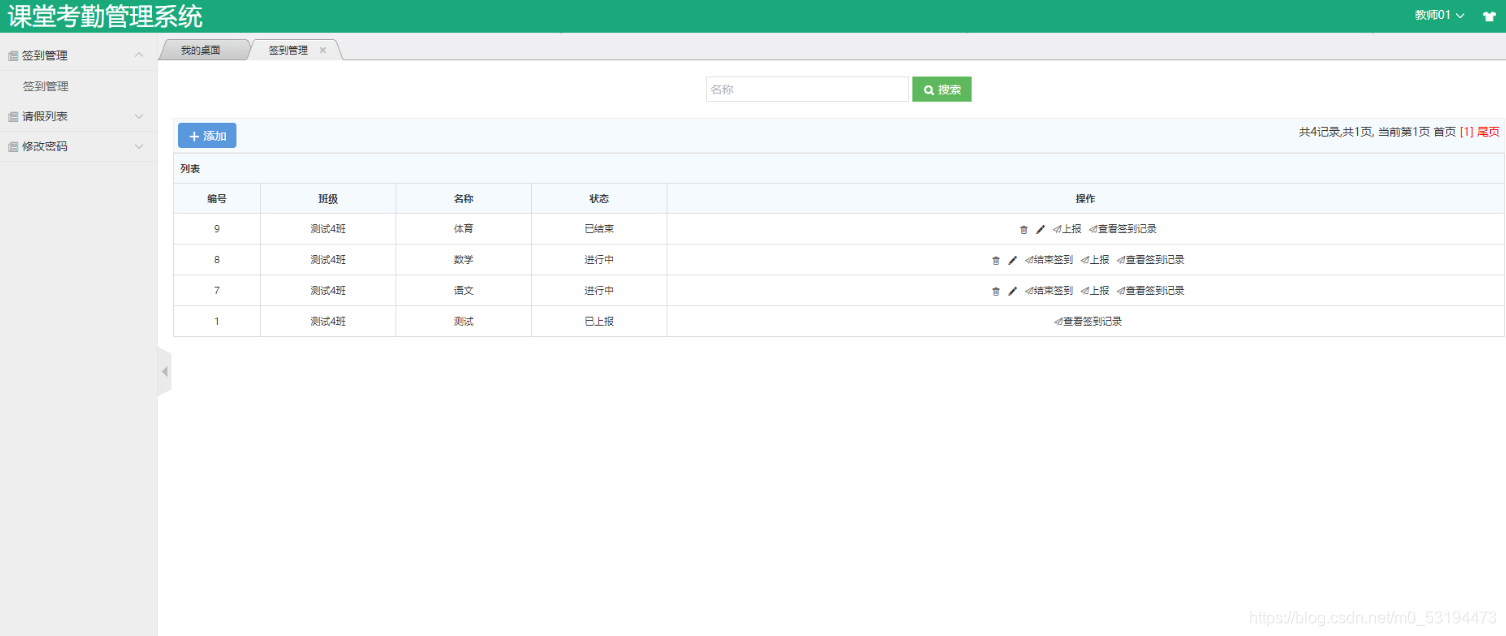This screenshot has width=1506, height=636.
Task: Click 结束签到 in the 语文 row
Action: click(x=1048, y=291)
